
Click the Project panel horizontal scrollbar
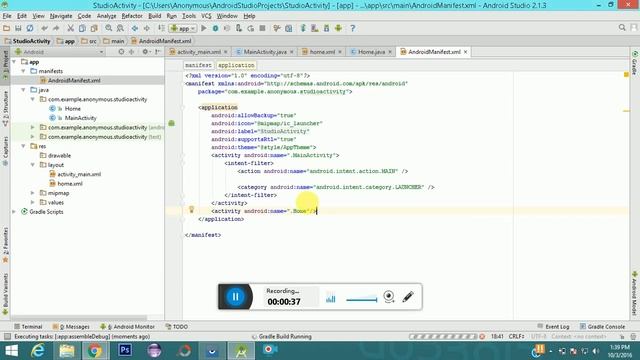pyautogui.click(x=78, y=317)
